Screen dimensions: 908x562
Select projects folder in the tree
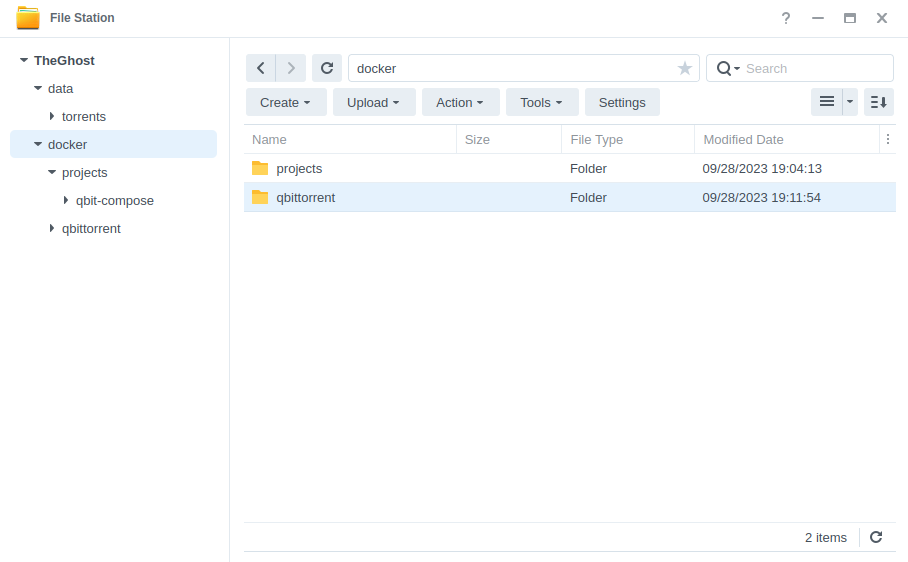[85, 172]
